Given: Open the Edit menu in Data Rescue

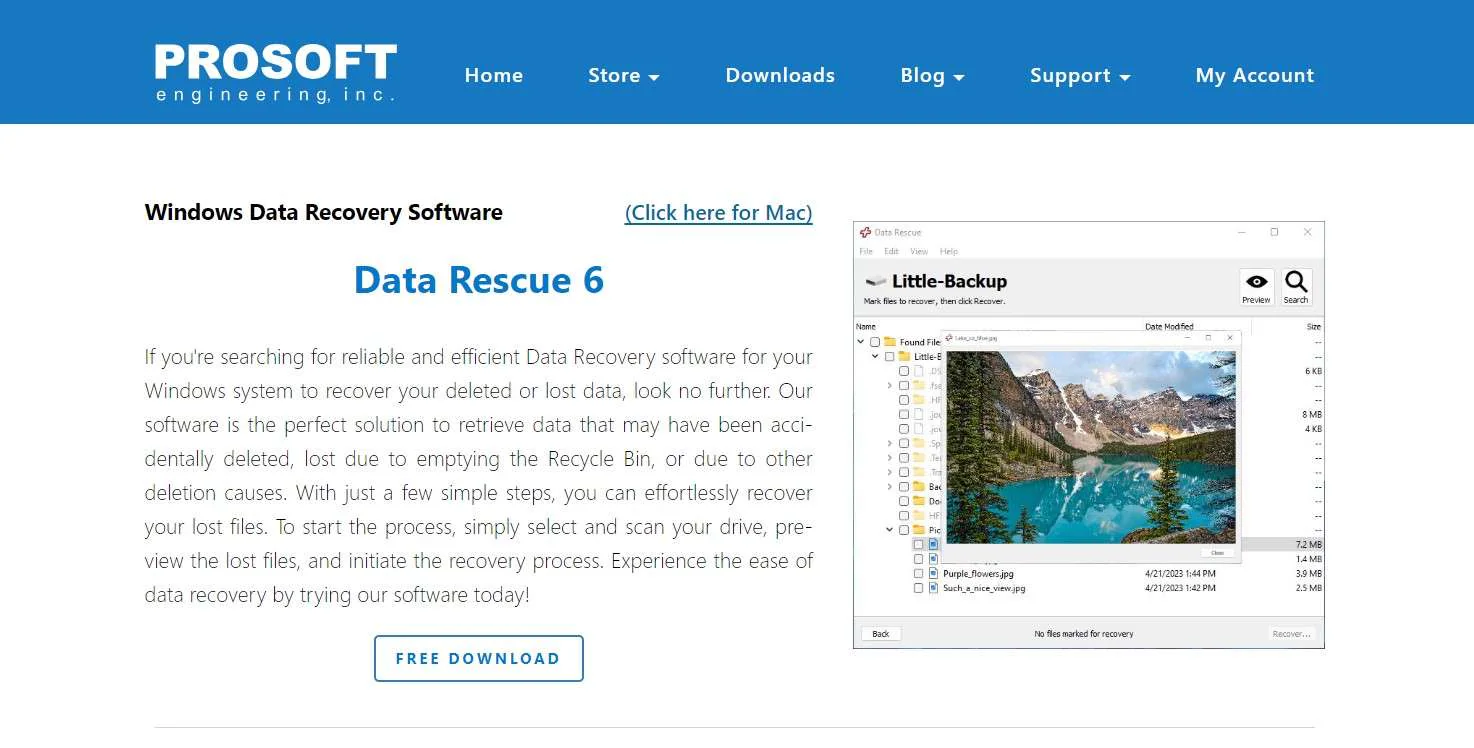Looking at the screenshot, I should [x=892, y=252].
